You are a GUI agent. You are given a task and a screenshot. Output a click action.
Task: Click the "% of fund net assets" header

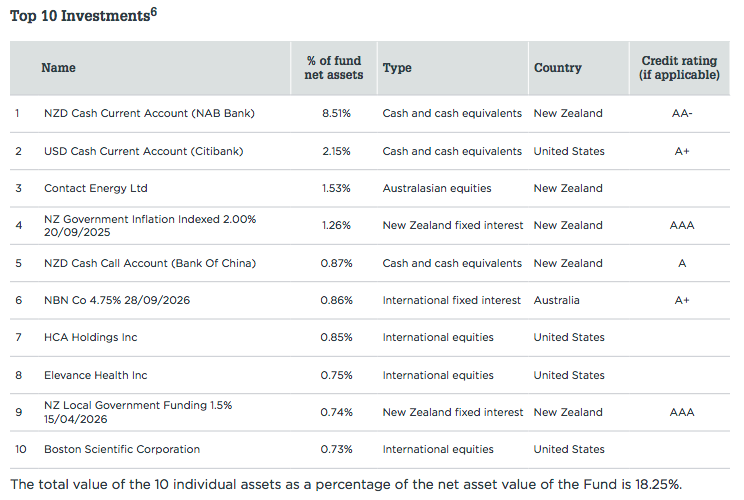click(x=334, y=68)
